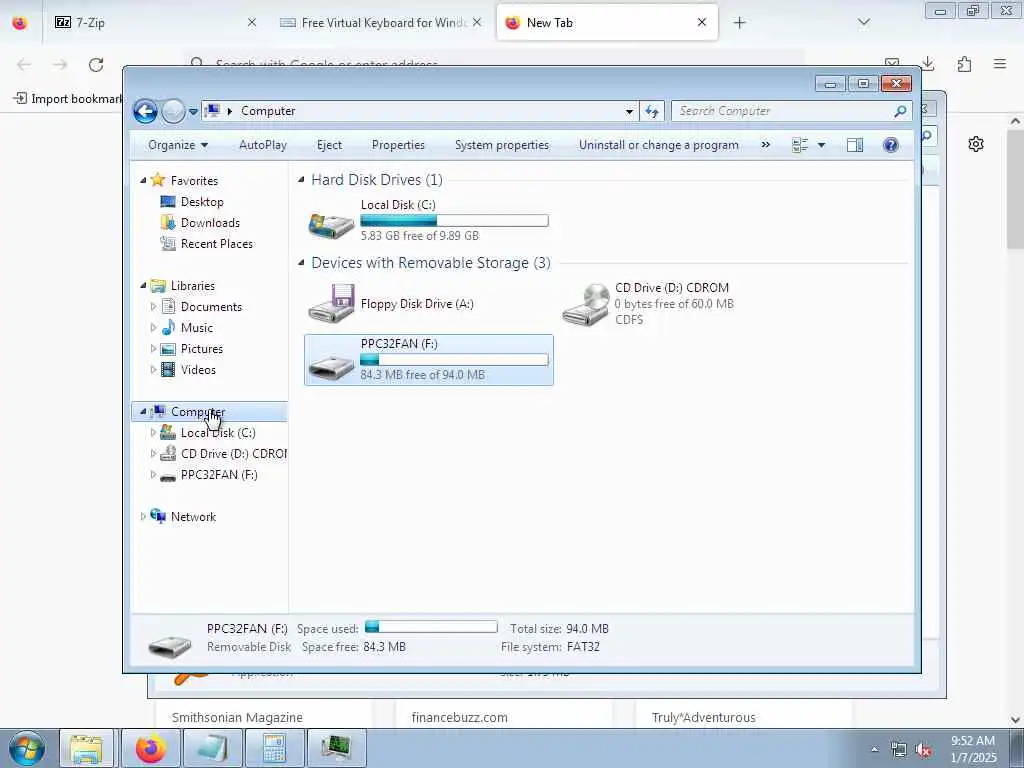Open a new Firefox tab
The height and width of the screenshot is (768, 1024).
[739, 23]
